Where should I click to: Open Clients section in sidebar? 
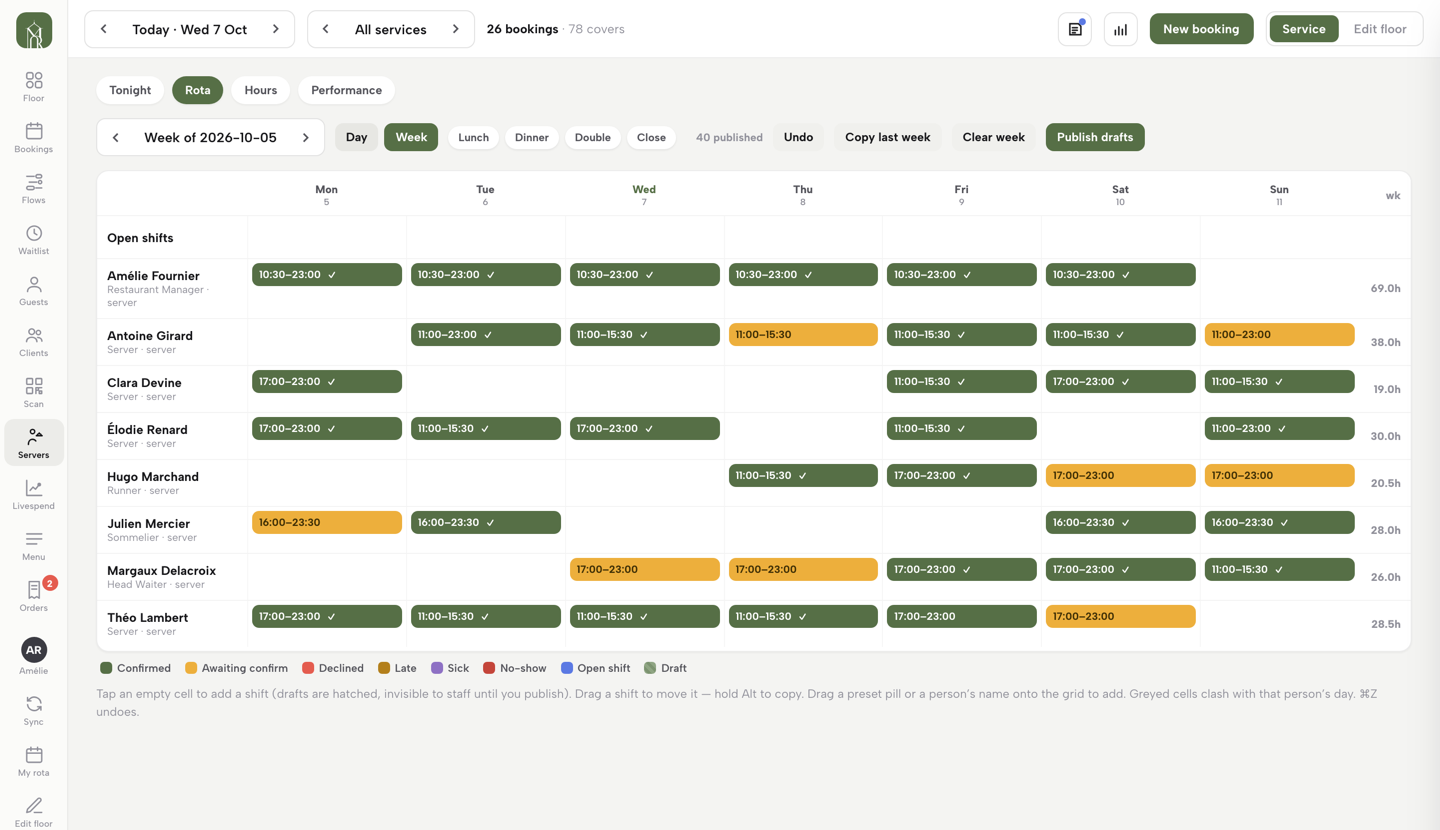click(34, 341)
